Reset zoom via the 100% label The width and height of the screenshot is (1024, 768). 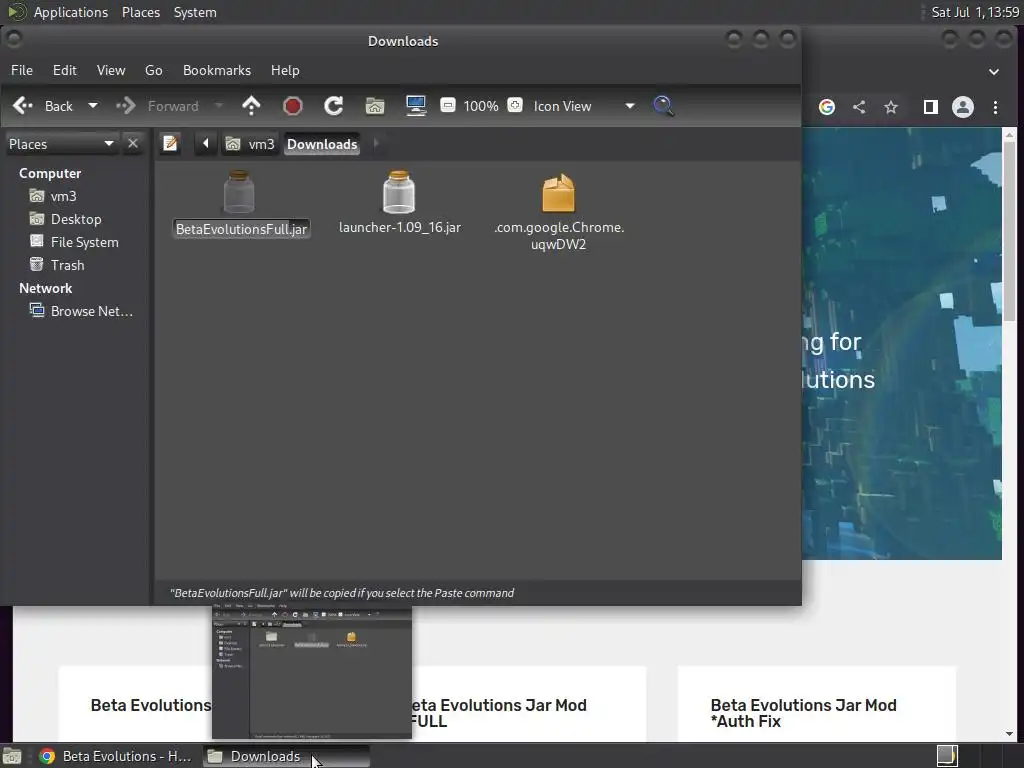pos(481,106)
